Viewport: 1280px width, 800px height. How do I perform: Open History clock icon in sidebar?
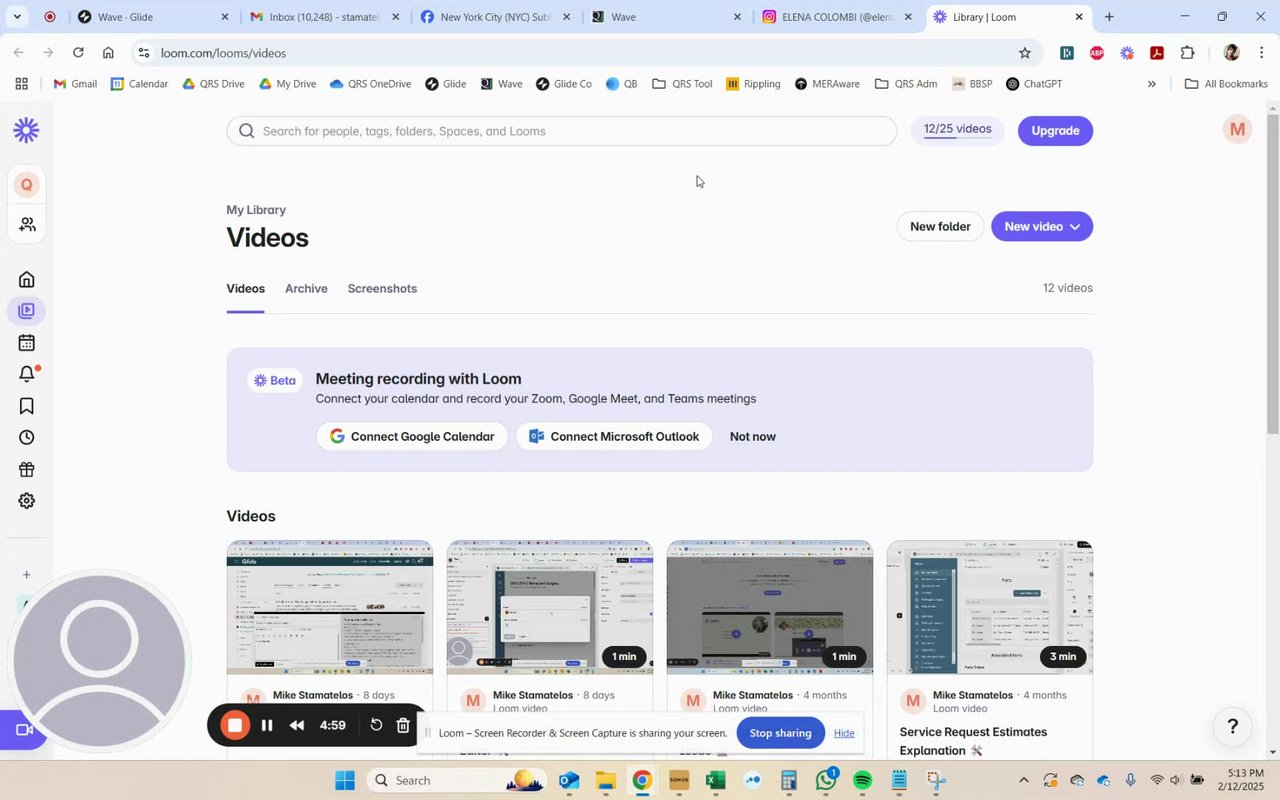27,437
